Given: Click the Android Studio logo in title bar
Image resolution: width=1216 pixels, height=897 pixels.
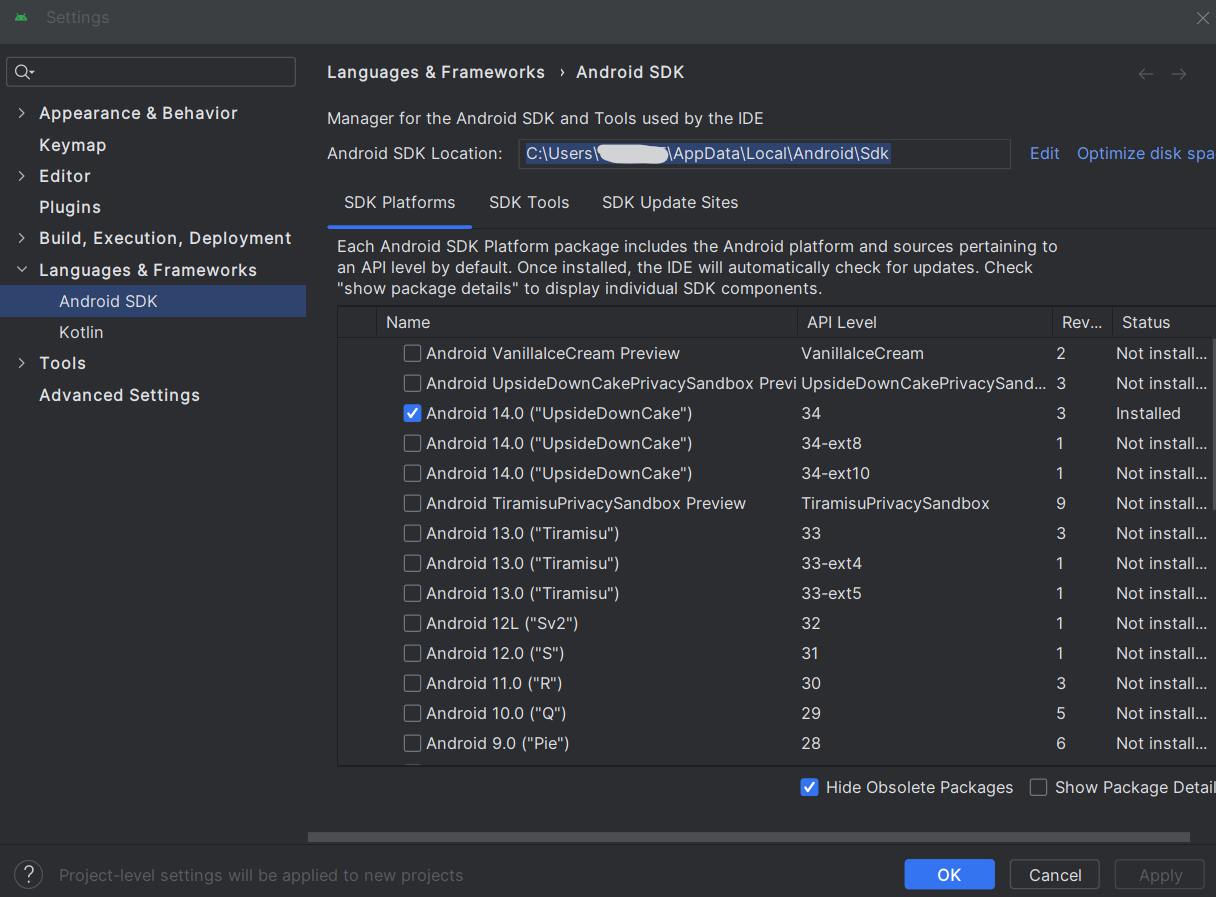Looking at the screenshot, I should tap(21, 18).
